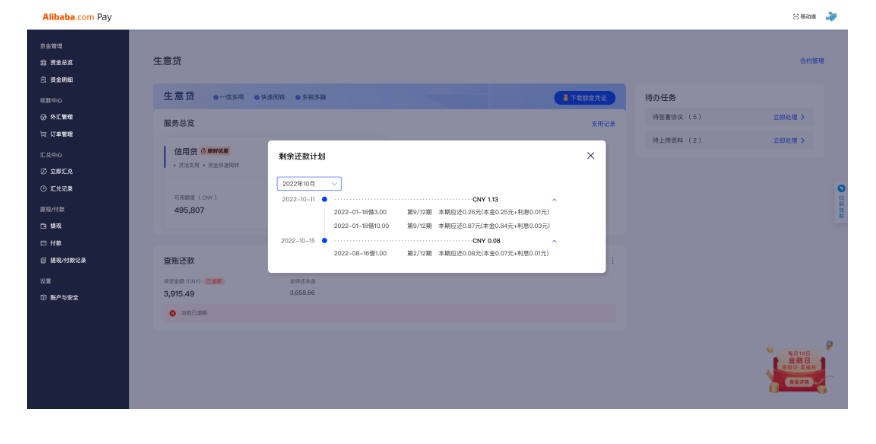Click the 账户与安全 shield icon
876x444 pixels.
pos(44,298)
